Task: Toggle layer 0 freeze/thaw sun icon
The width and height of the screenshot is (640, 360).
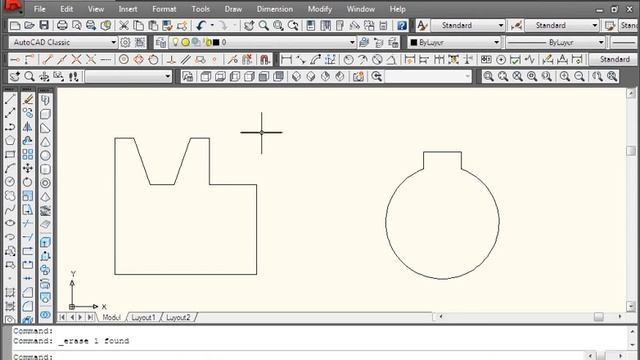Action: pyautogui.click(x=185, y=42)
